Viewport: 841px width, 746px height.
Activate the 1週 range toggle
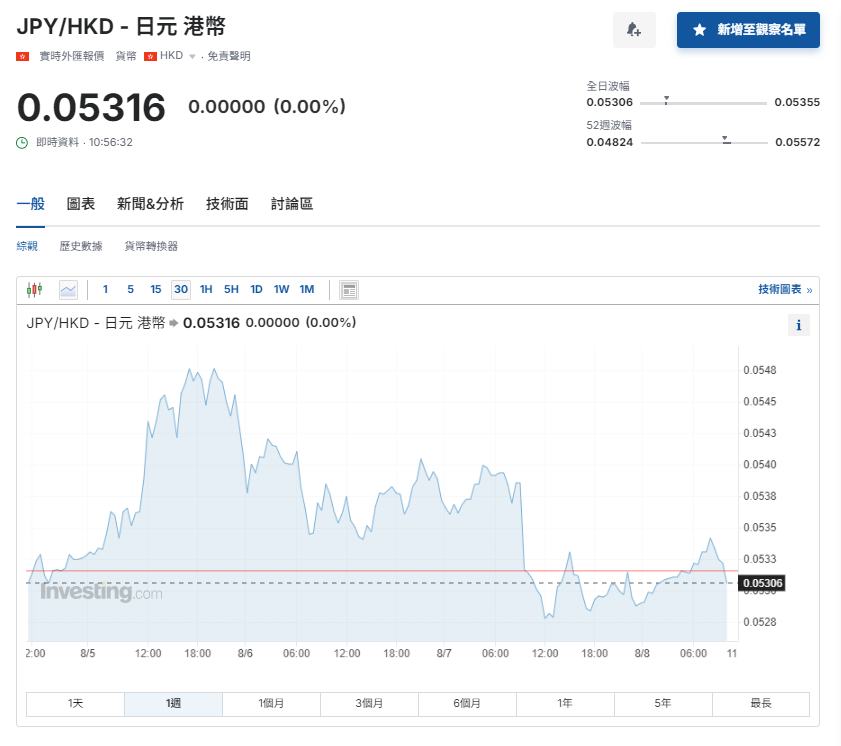click(x=172, y=704)
